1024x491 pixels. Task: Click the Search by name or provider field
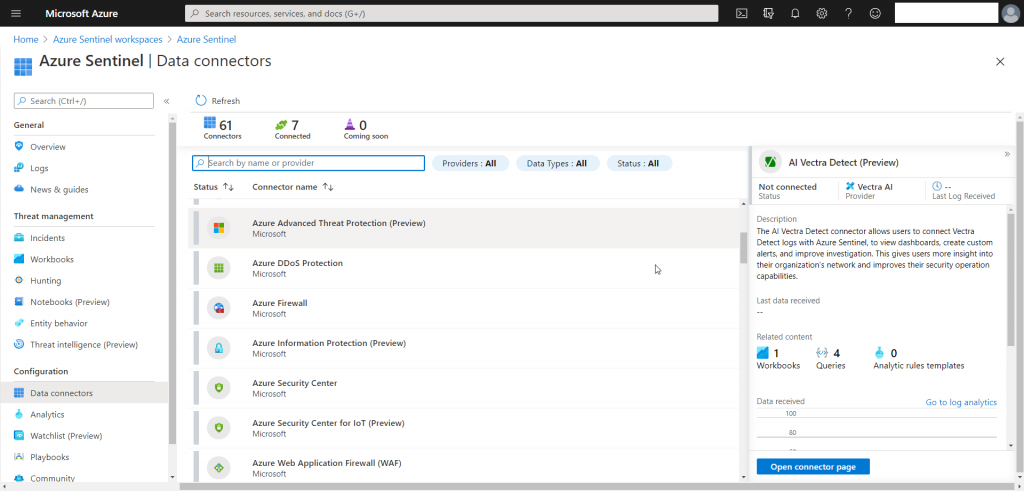tap(308, 163)
